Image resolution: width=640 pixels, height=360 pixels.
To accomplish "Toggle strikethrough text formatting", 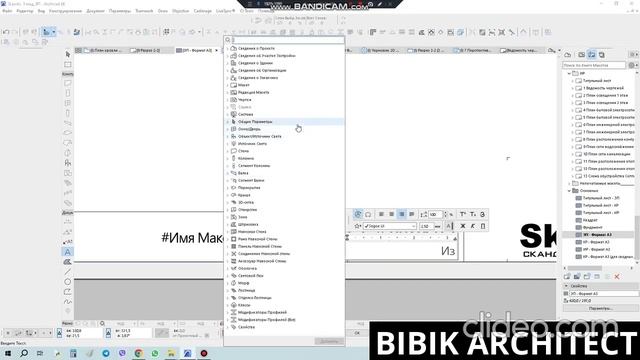I will (x=482, y=214).
